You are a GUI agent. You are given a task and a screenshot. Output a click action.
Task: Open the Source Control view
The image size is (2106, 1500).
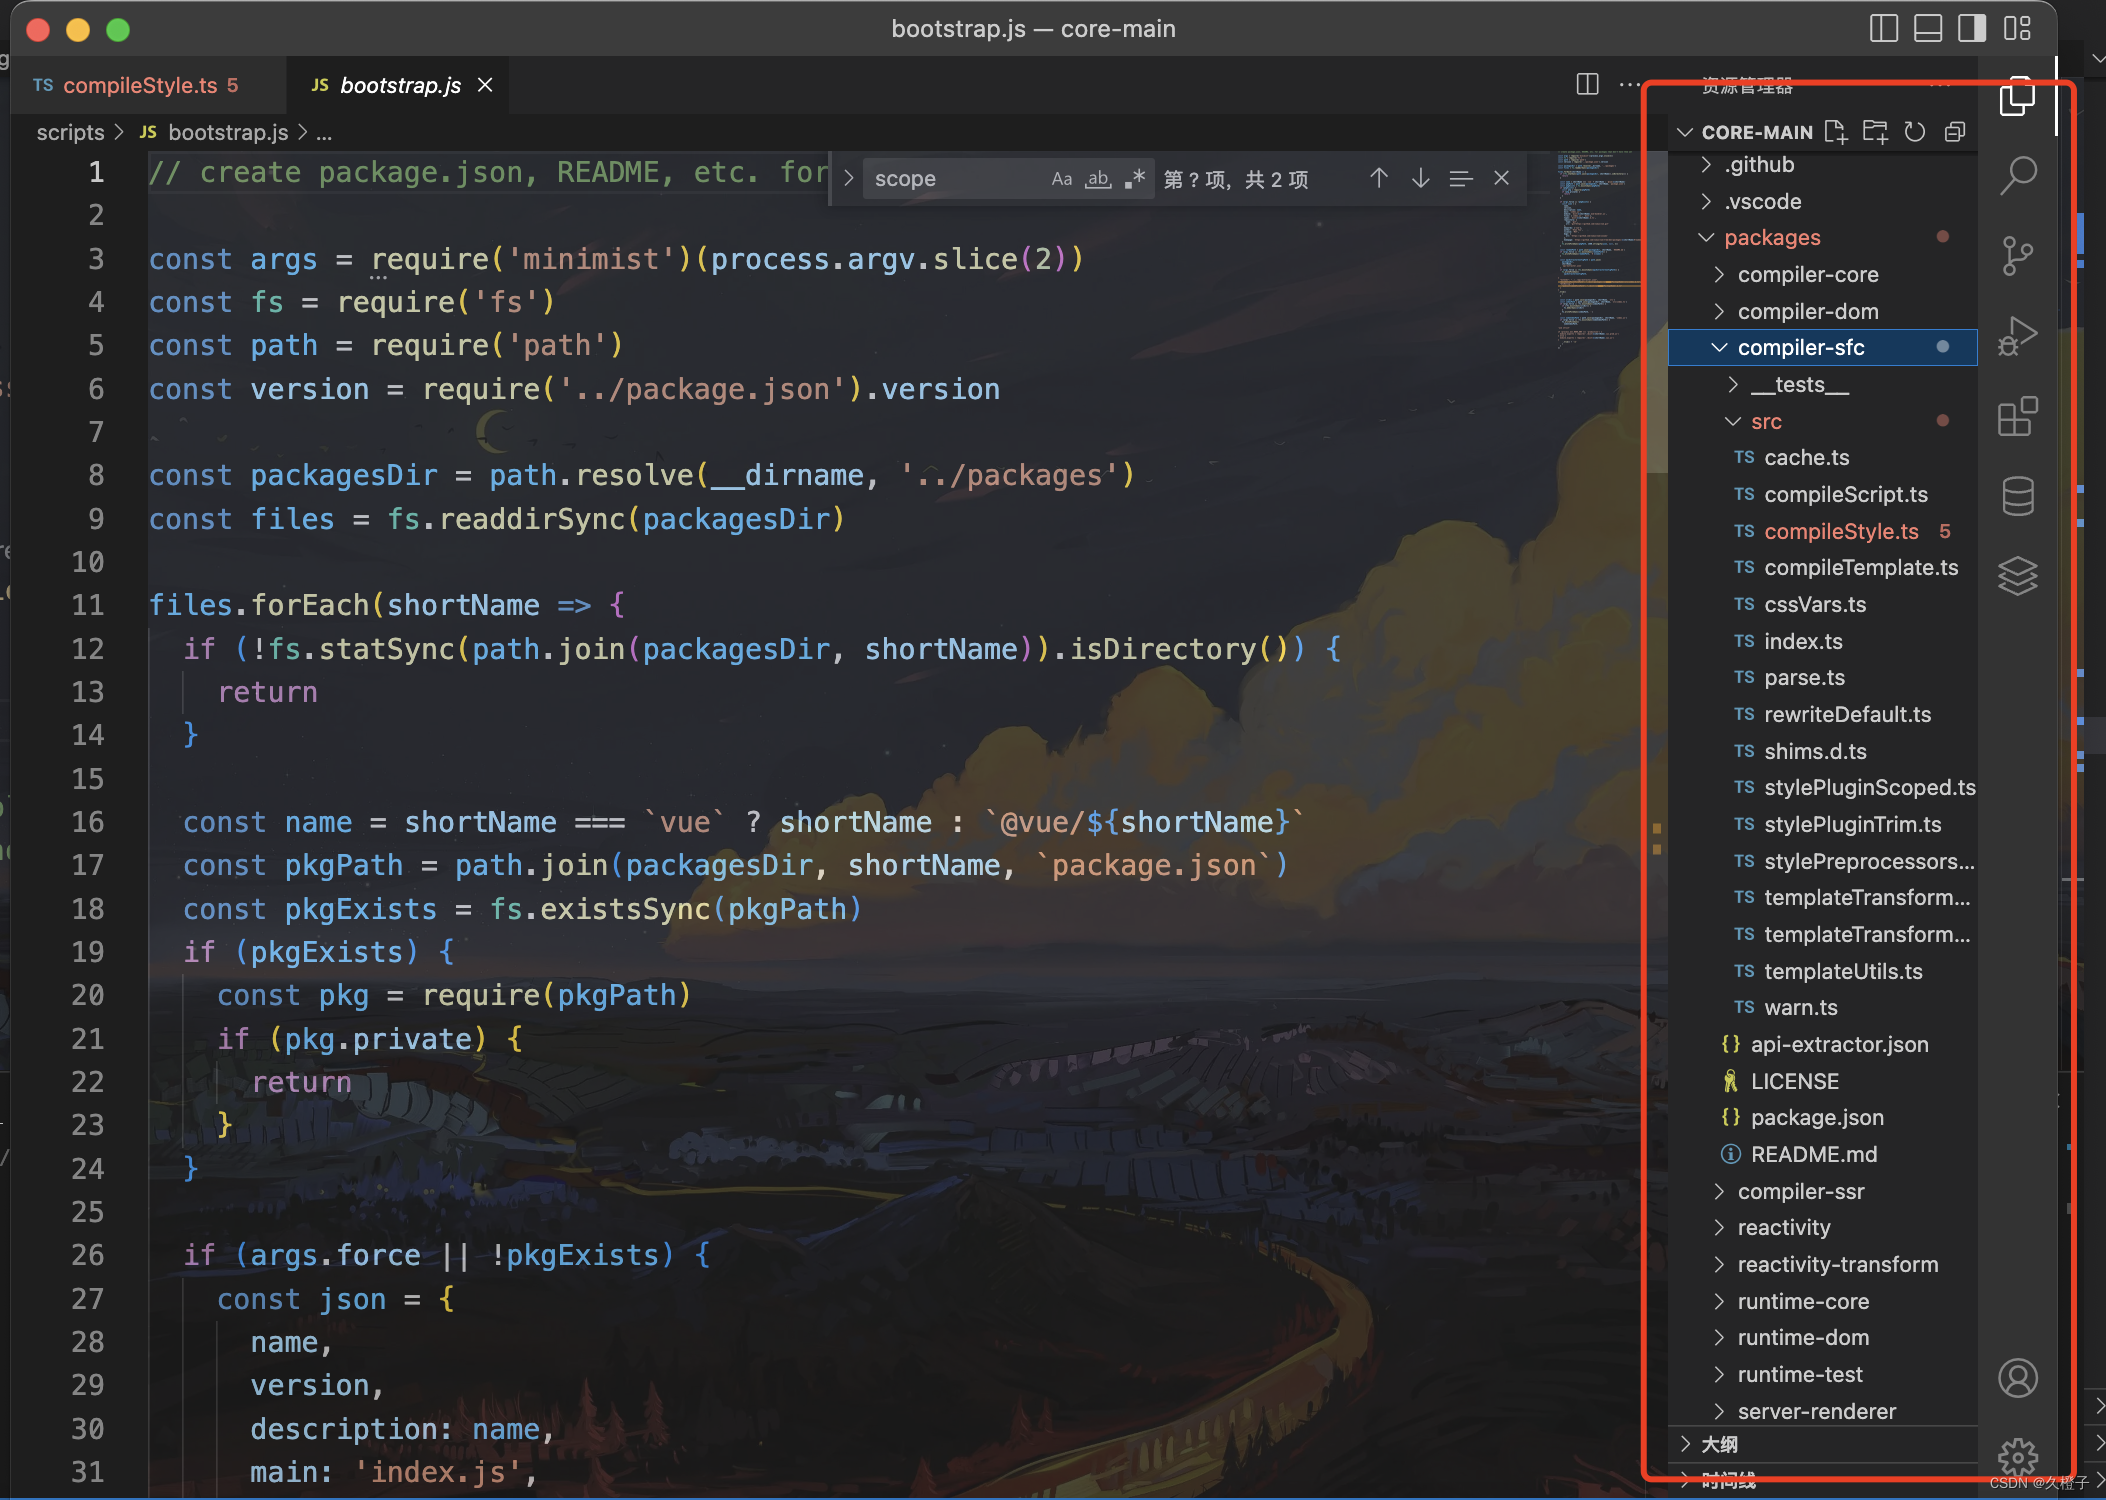[x=2018, y=256]
